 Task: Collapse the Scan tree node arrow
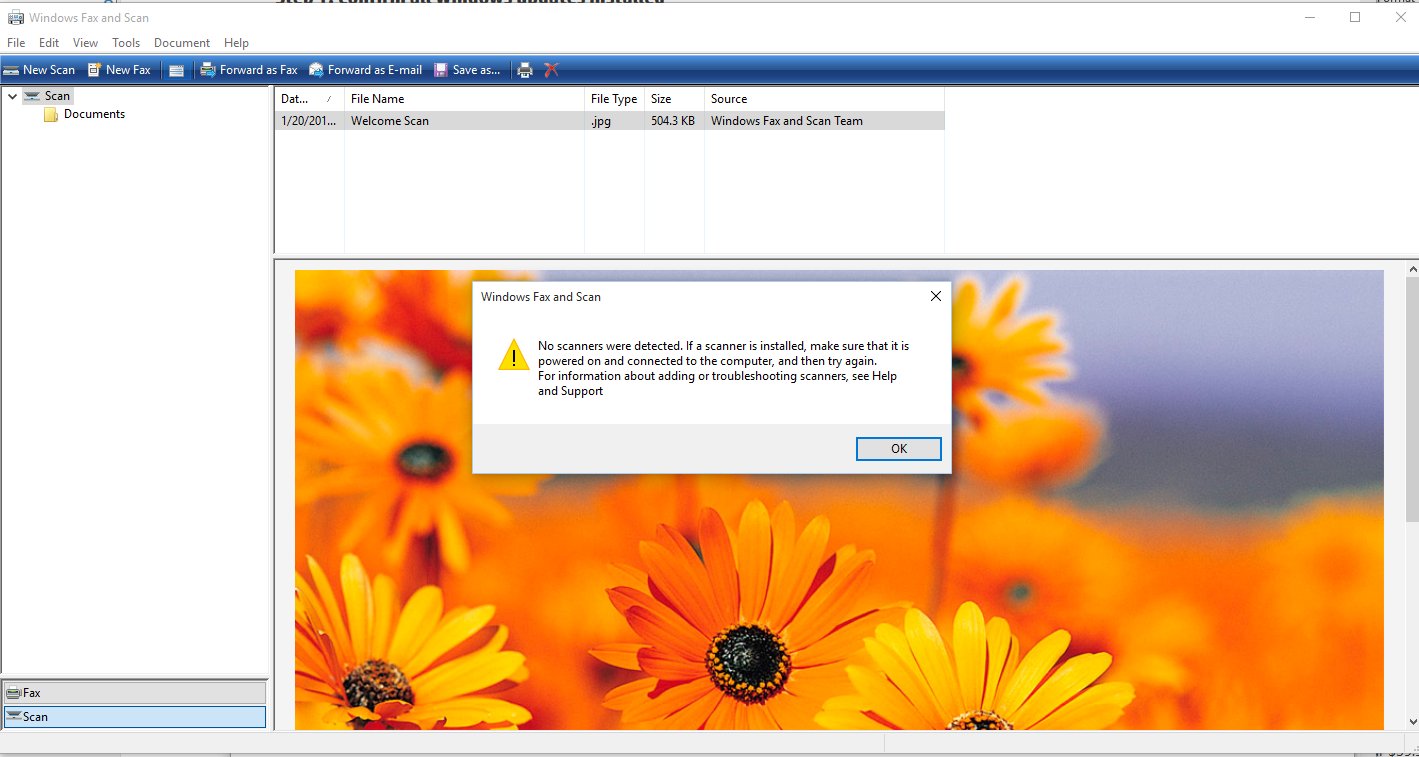coord(12,96)
